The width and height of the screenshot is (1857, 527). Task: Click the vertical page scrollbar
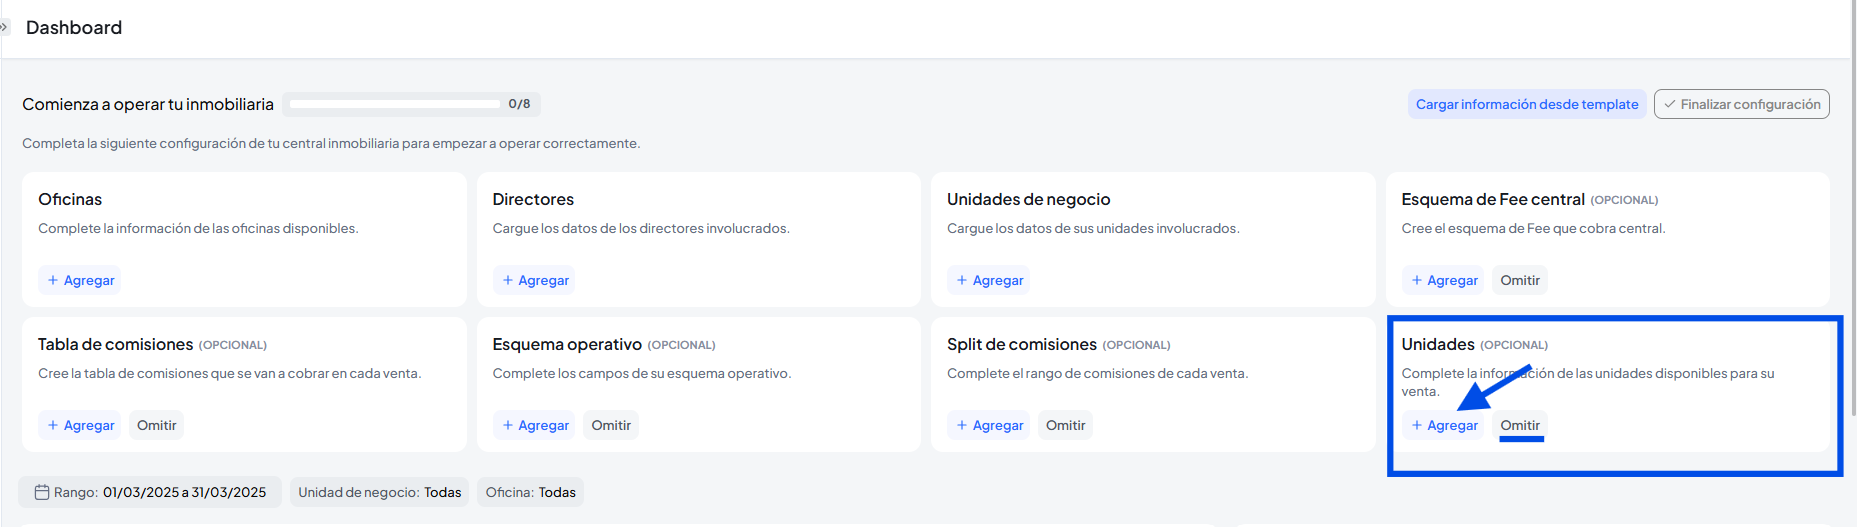coord(1853,200)
